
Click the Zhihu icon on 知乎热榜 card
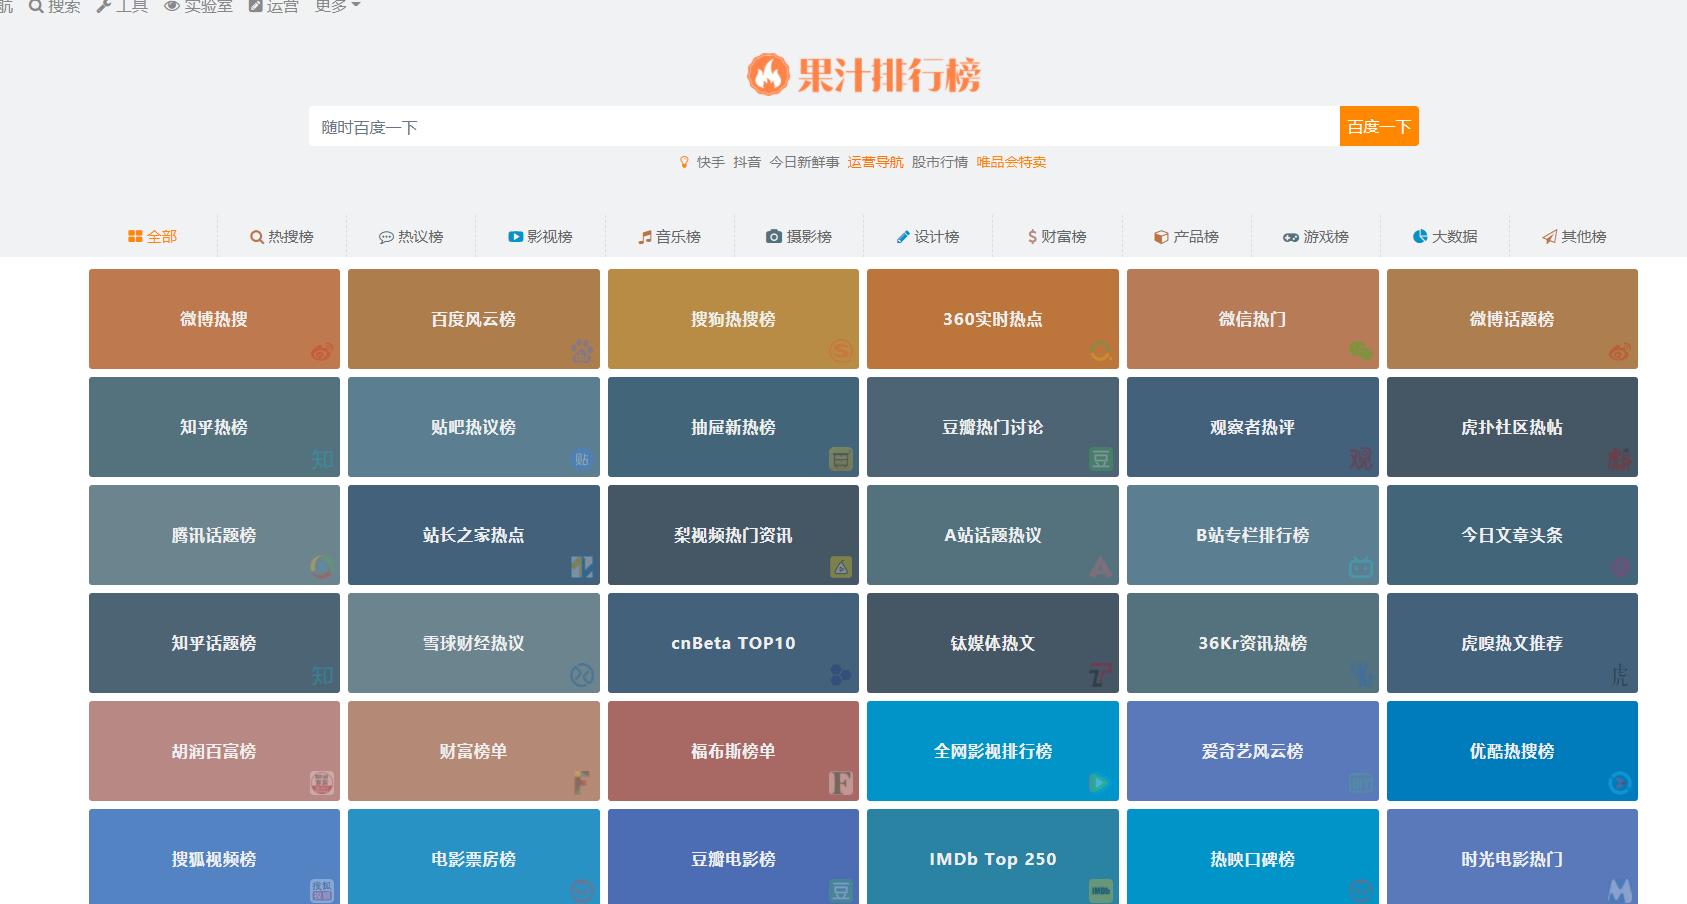click(x=321, y=459)
